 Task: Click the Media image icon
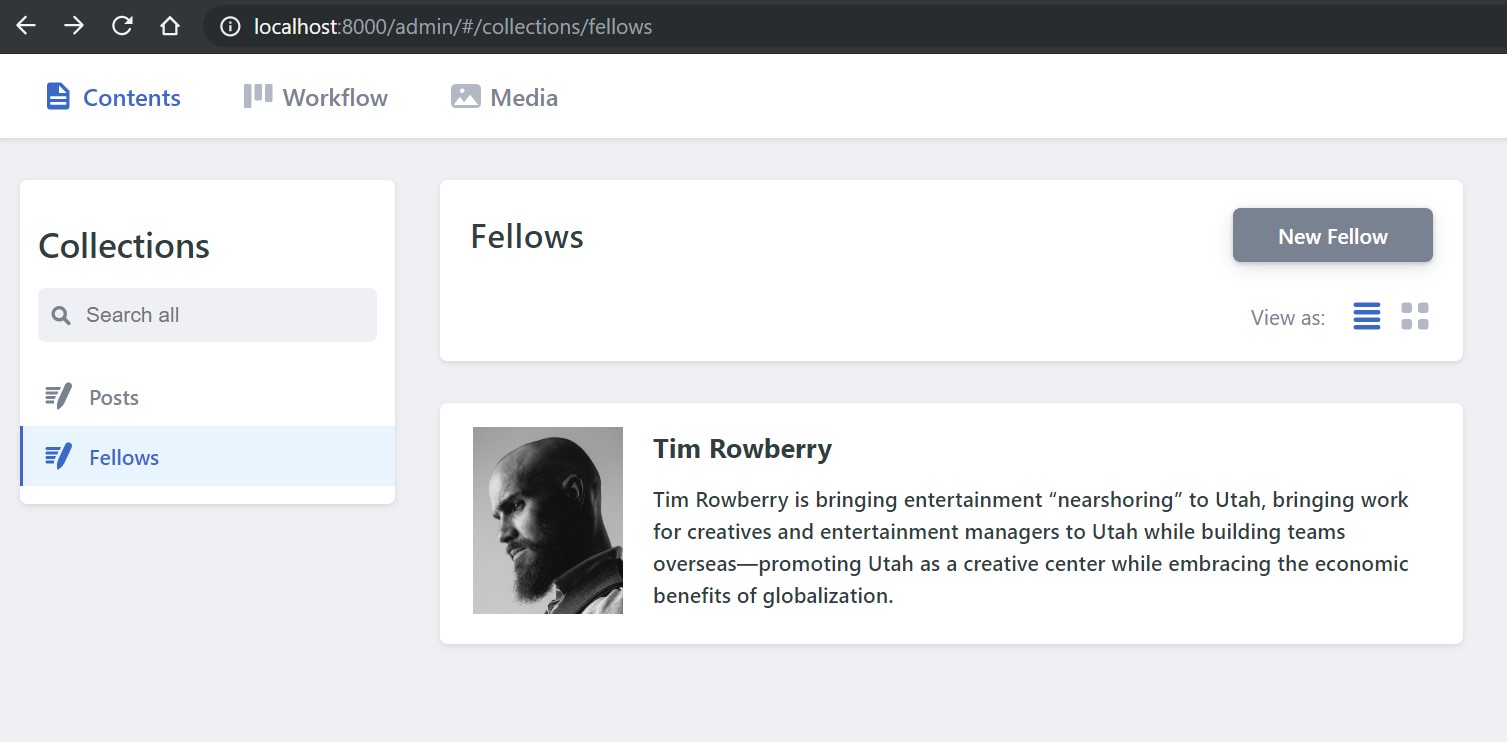point(466,96)
